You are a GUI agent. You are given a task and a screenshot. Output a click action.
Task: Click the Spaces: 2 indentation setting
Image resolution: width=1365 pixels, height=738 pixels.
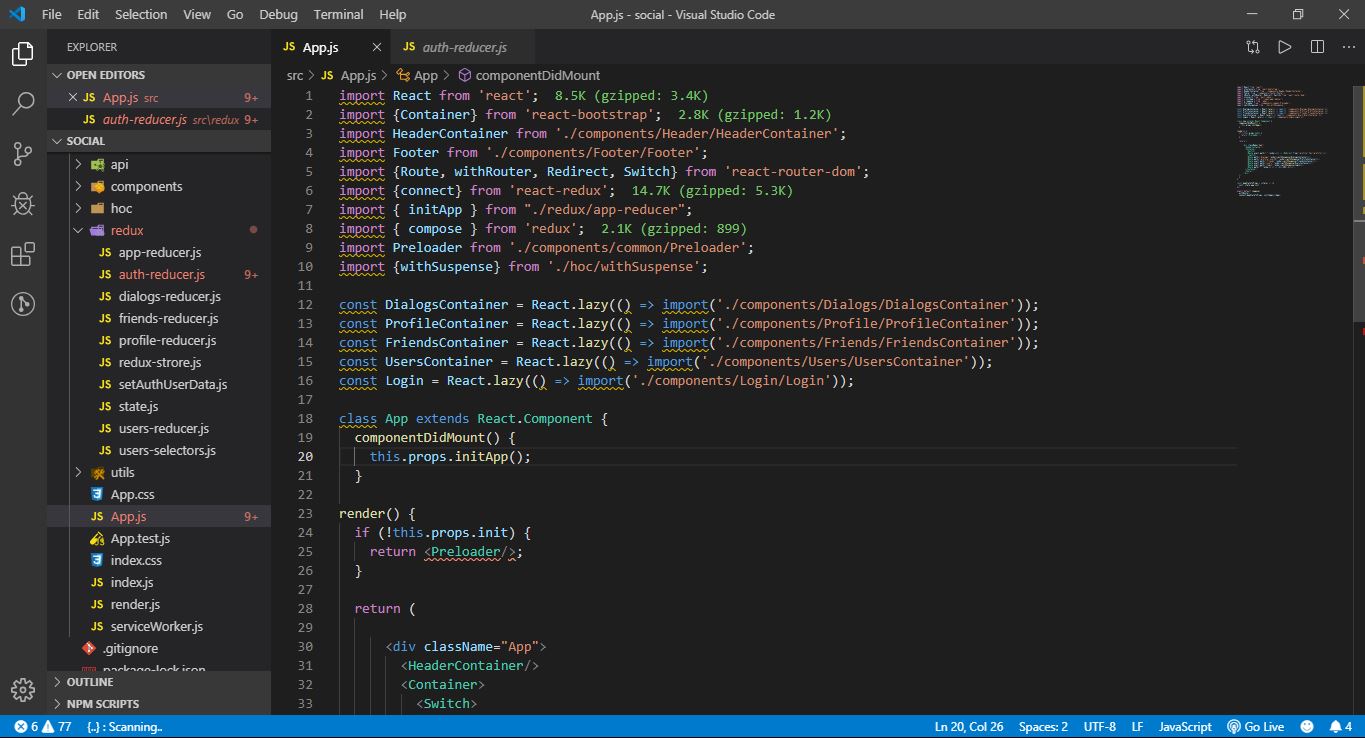click(1043, 727)
